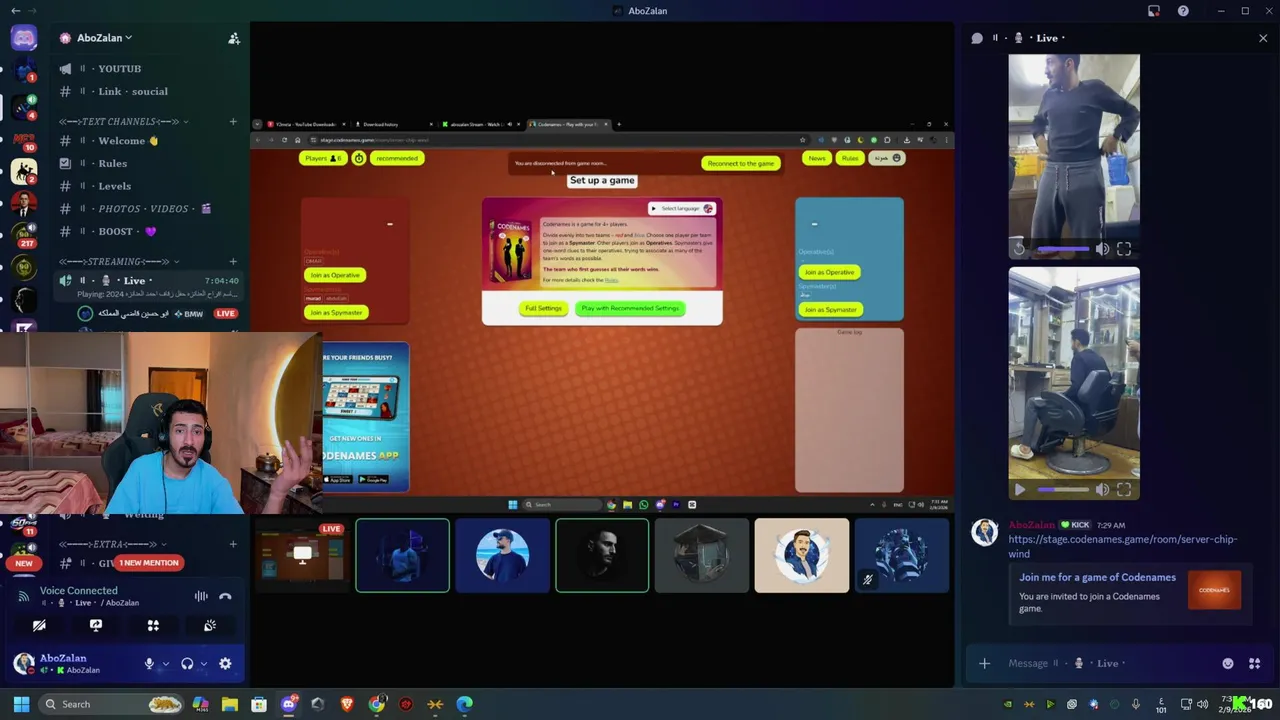Join as Spymaster on red team

pyautogui.click(x=335, y=312)
